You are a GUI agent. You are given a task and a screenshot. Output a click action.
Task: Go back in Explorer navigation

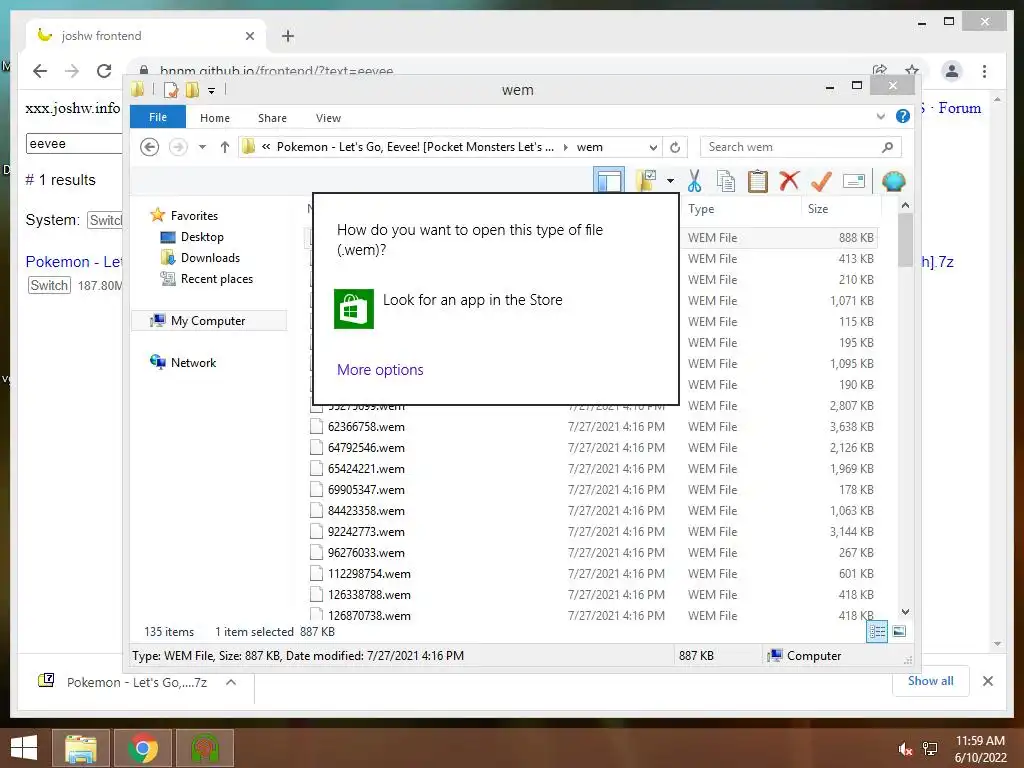point(150,147)
